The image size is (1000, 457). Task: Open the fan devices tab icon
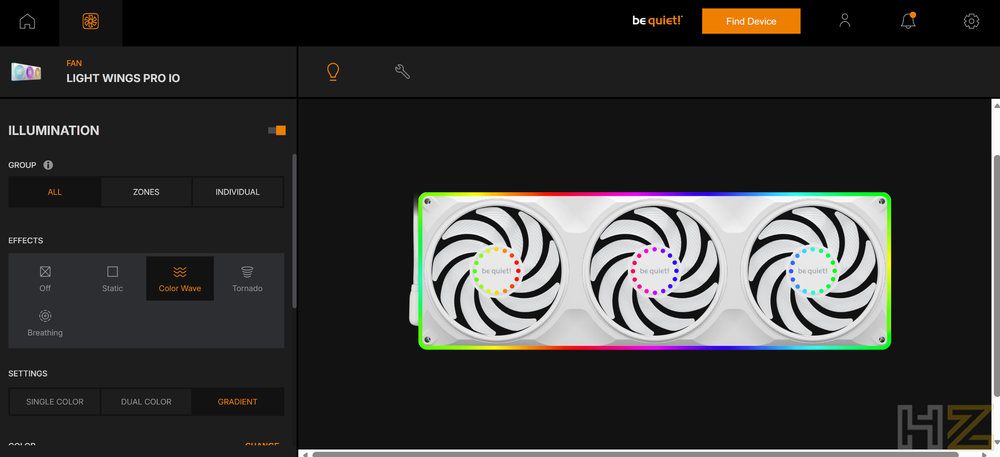click(x=91, y=22)
